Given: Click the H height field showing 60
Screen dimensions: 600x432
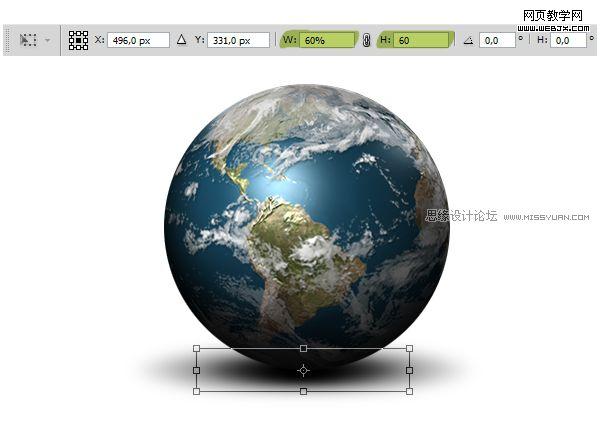Looking at the screenshot, I should (421, 40).
